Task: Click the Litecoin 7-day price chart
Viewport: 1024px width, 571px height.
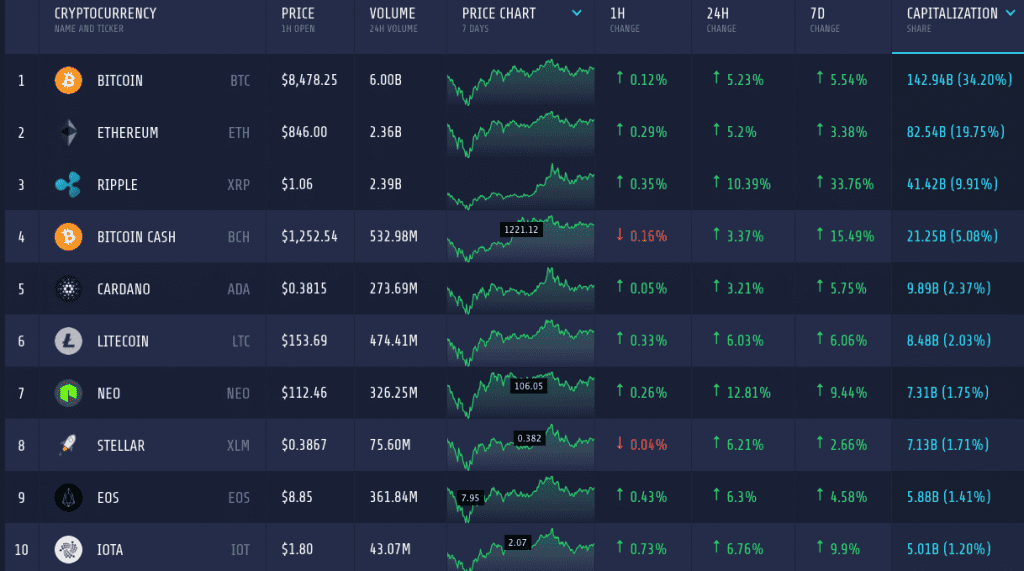Action: tap(520, 342)
